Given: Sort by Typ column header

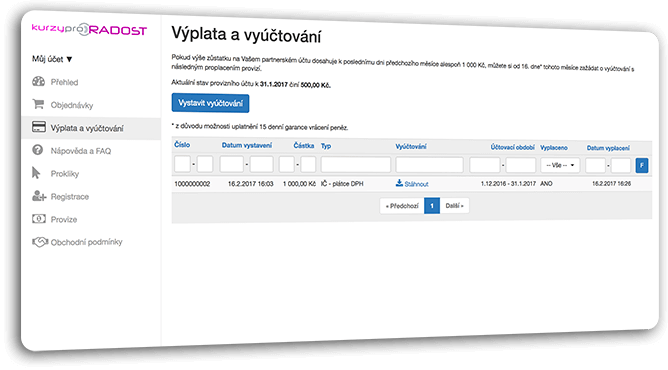Looking at the screenshot, I should click(x=326, y=146).
